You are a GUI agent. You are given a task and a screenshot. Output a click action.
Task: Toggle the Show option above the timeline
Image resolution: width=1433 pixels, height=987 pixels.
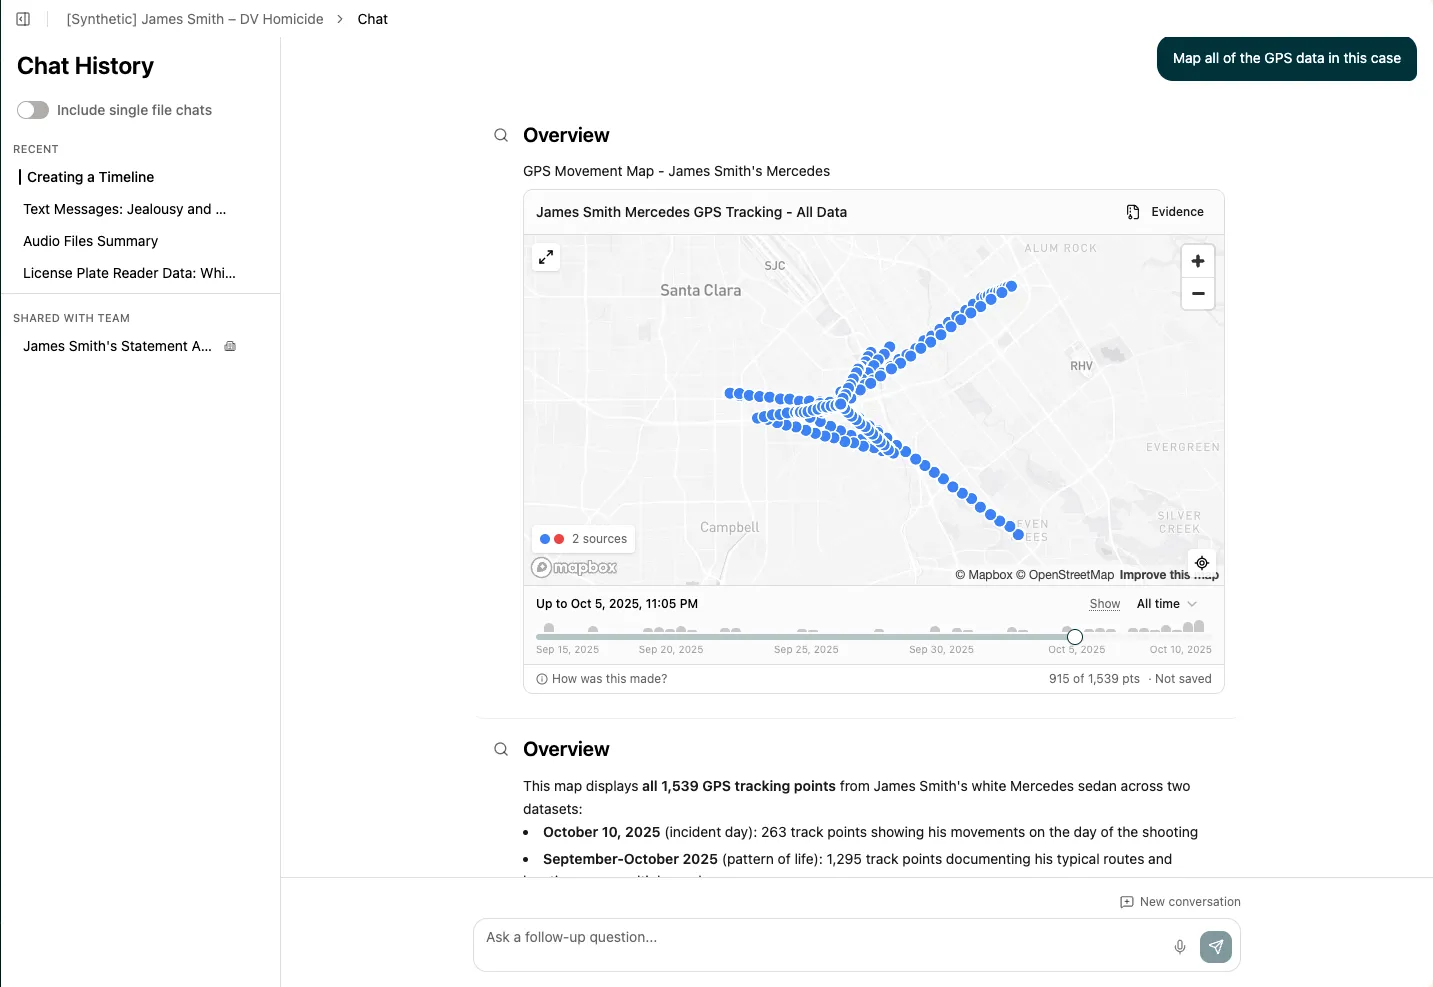tap(1104, 603)
